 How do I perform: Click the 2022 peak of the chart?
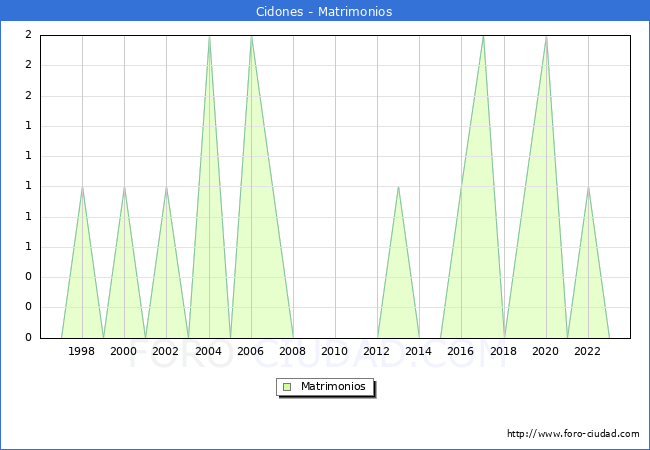[x=588, y=187]
